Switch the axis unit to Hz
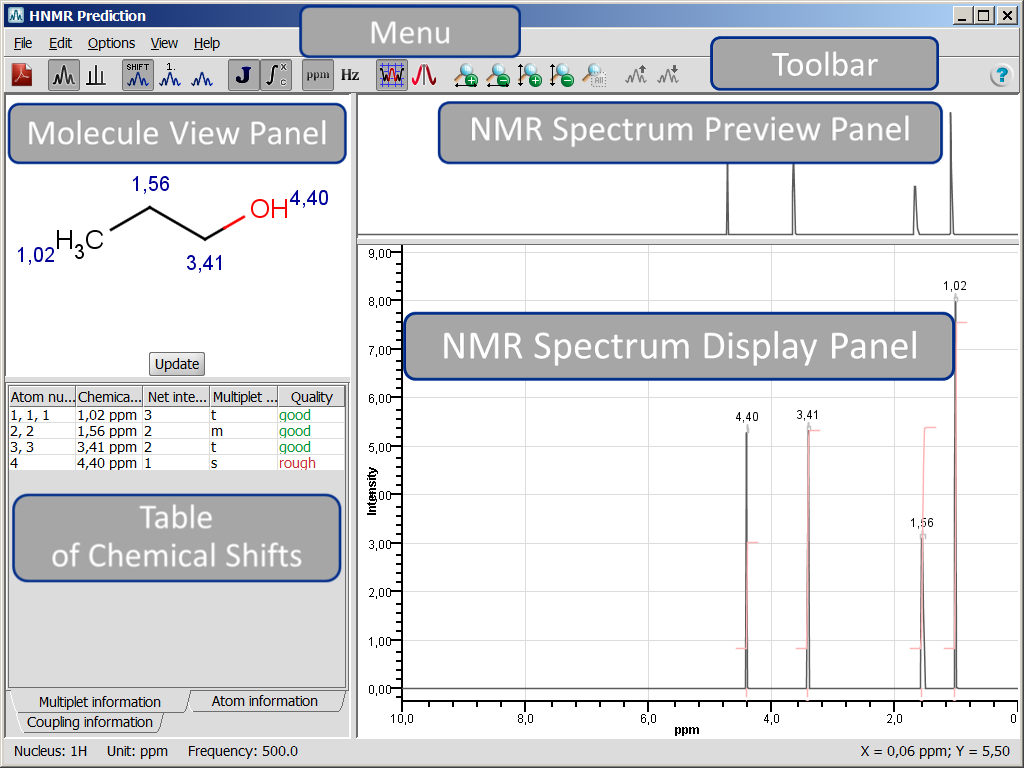The height and width of the screenshot is (768, 1024). 350,75
